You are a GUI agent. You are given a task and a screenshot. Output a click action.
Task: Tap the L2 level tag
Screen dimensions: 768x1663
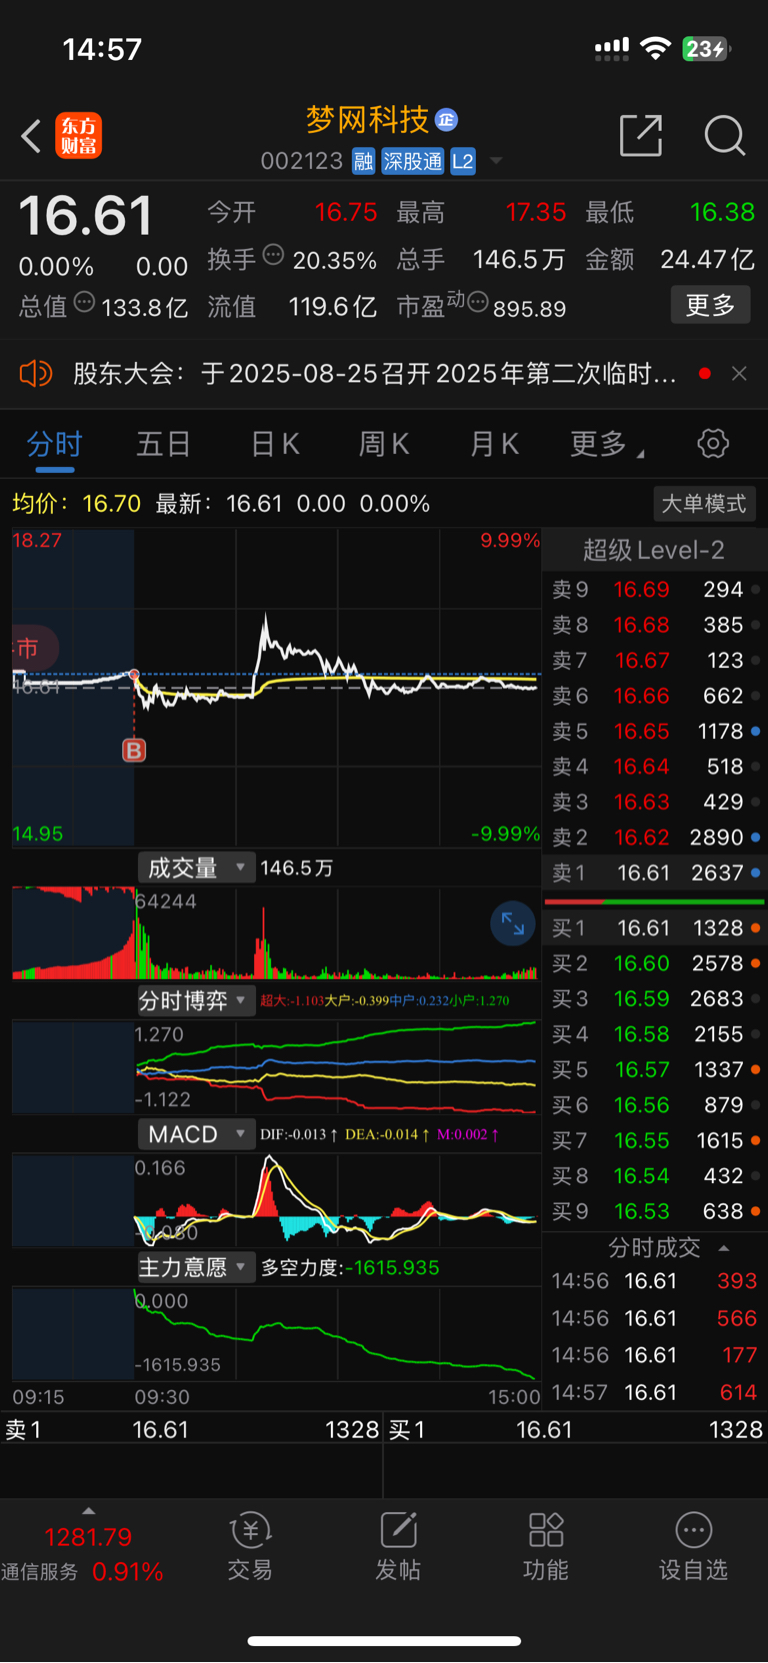click(x=463, y=161)
